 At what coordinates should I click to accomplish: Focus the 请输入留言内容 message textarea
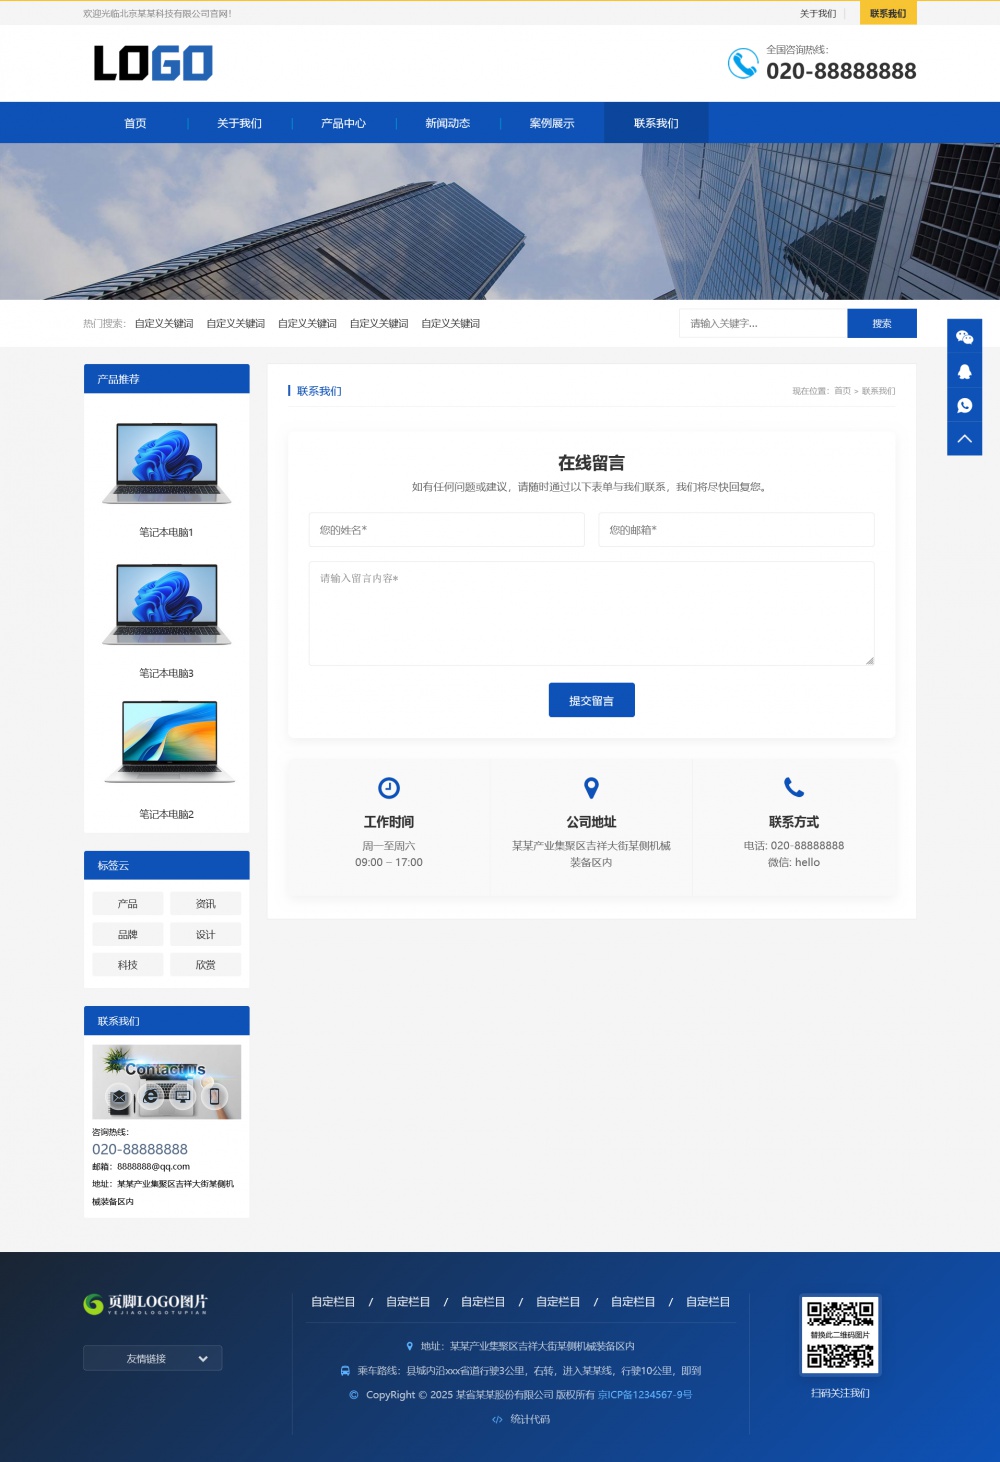pos(591,613)
